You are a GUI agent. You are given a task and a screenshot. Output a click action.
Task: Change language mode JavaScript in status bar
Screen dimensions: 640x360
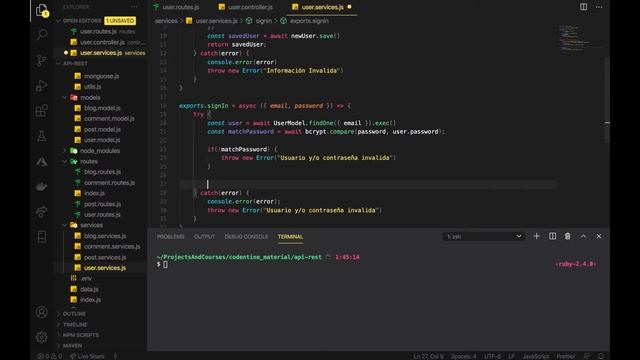click(x=536, y=356)
